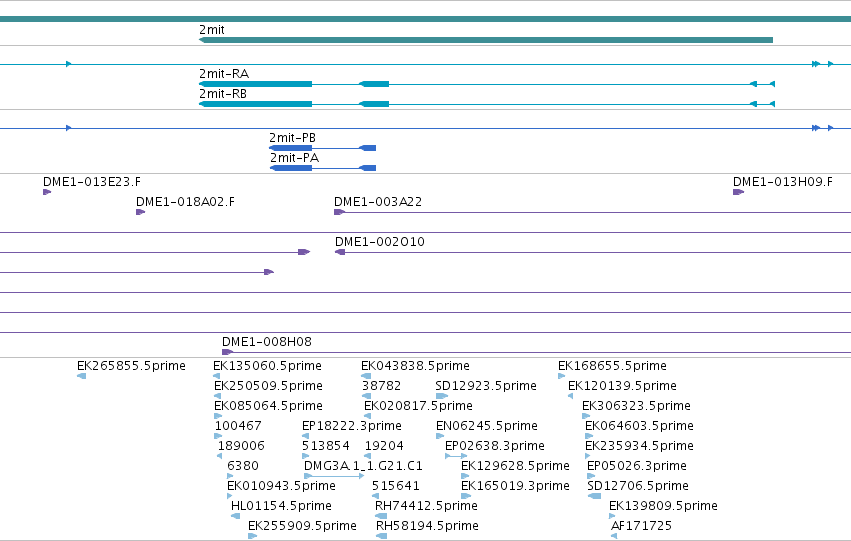Image resolution: width=851 pixels, height=541 pixels.
Task: Click the RH58194.5prime EST marker
Action: click(x=382, y=536)
